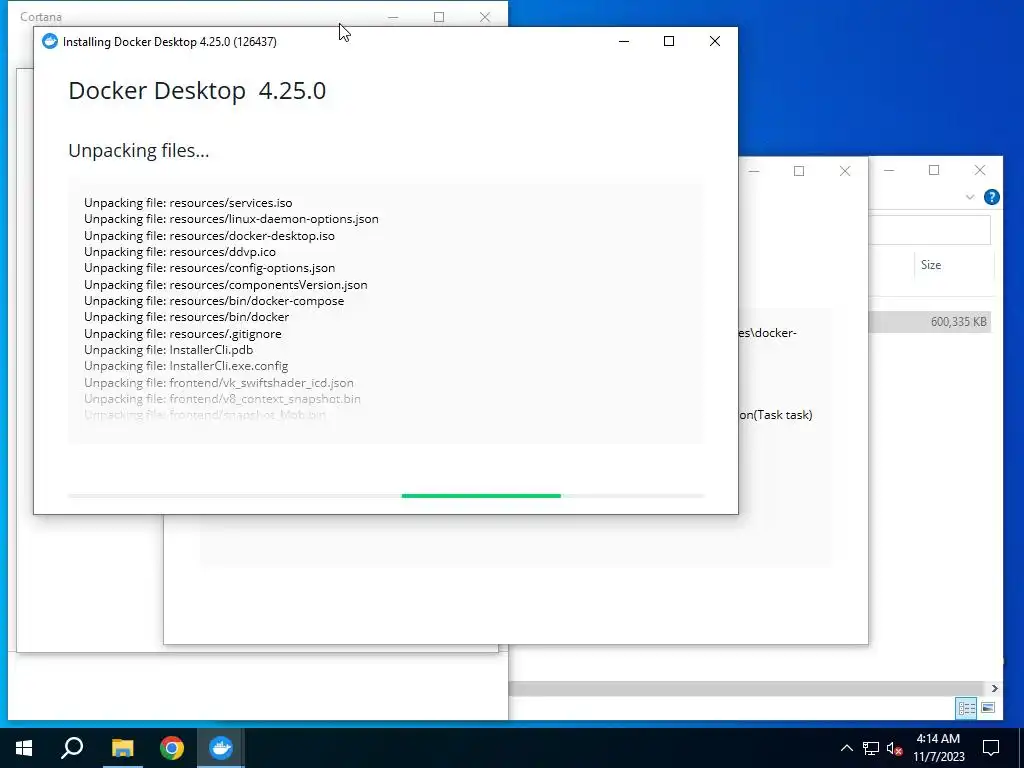Image resolution: width=1024 pixels, height=768 pixels.
Task: Open taskbar search magnifier
Action: point(72,748)
